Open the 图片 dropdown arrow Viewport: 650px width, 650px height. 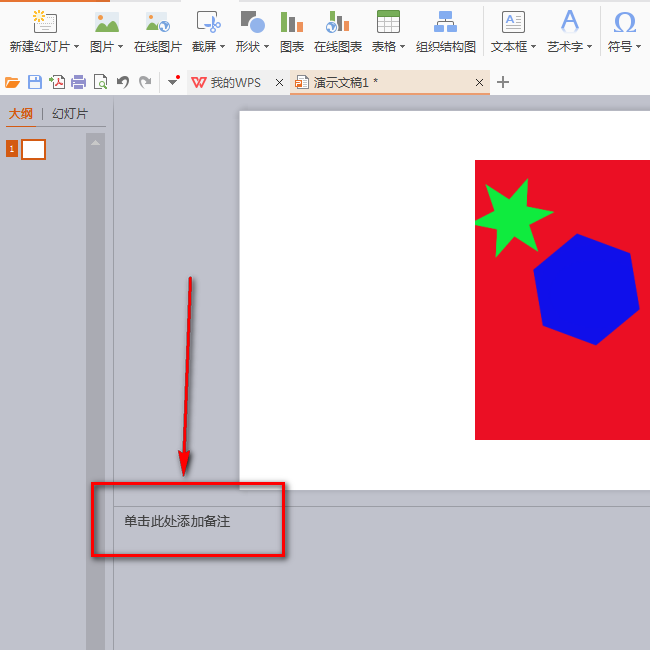[x=121, y=47]
